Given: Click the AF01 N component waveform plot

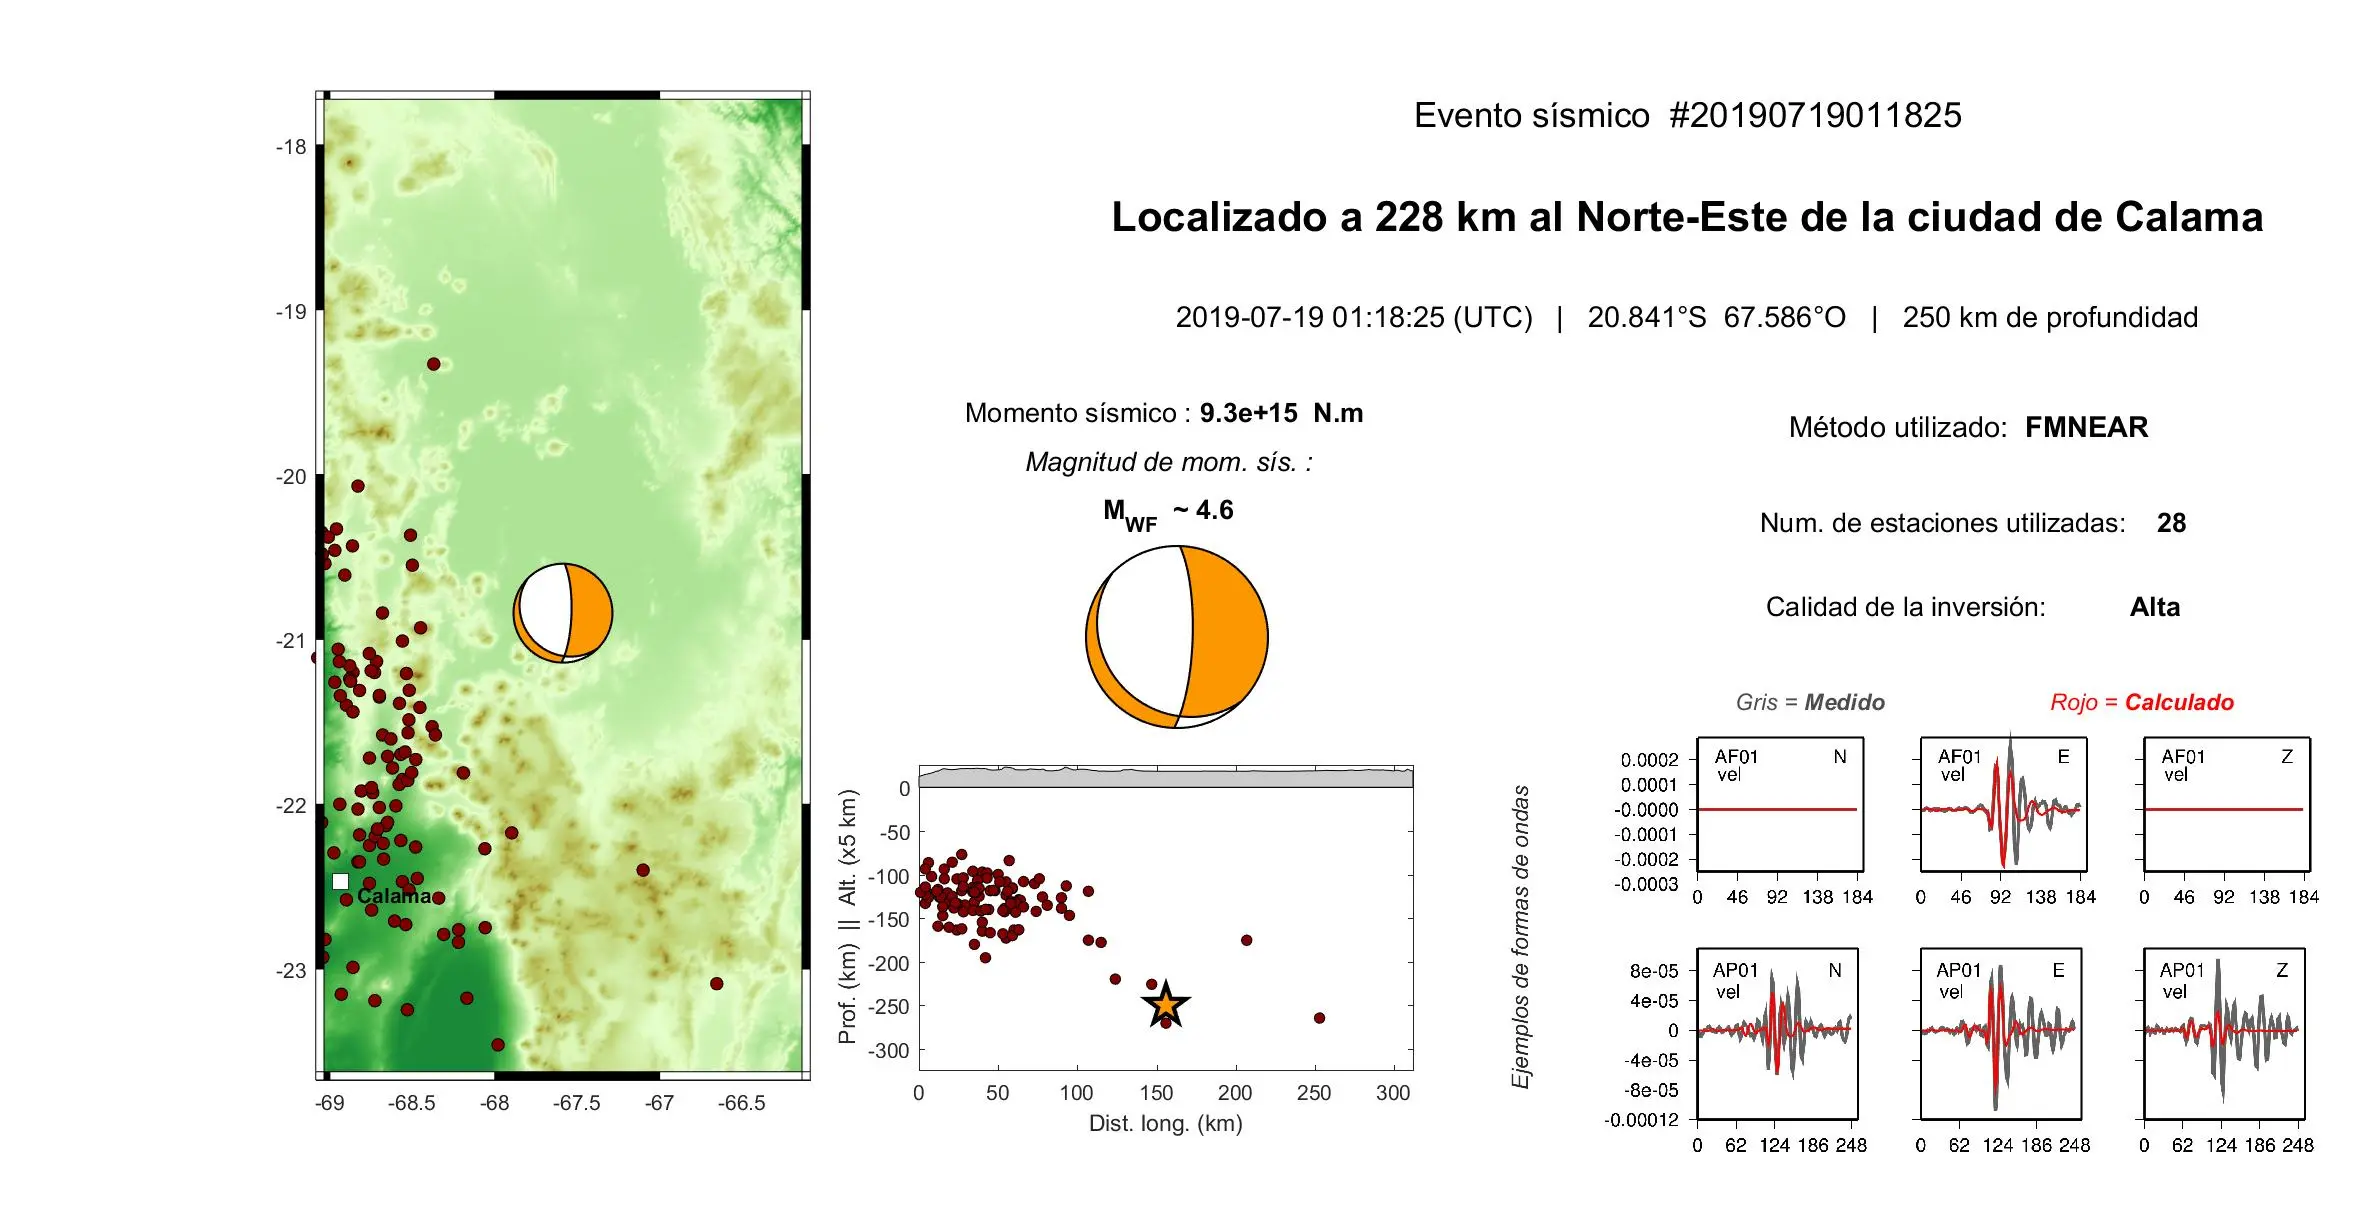Looking at the screenshot, I should [x=1780, y=804].
